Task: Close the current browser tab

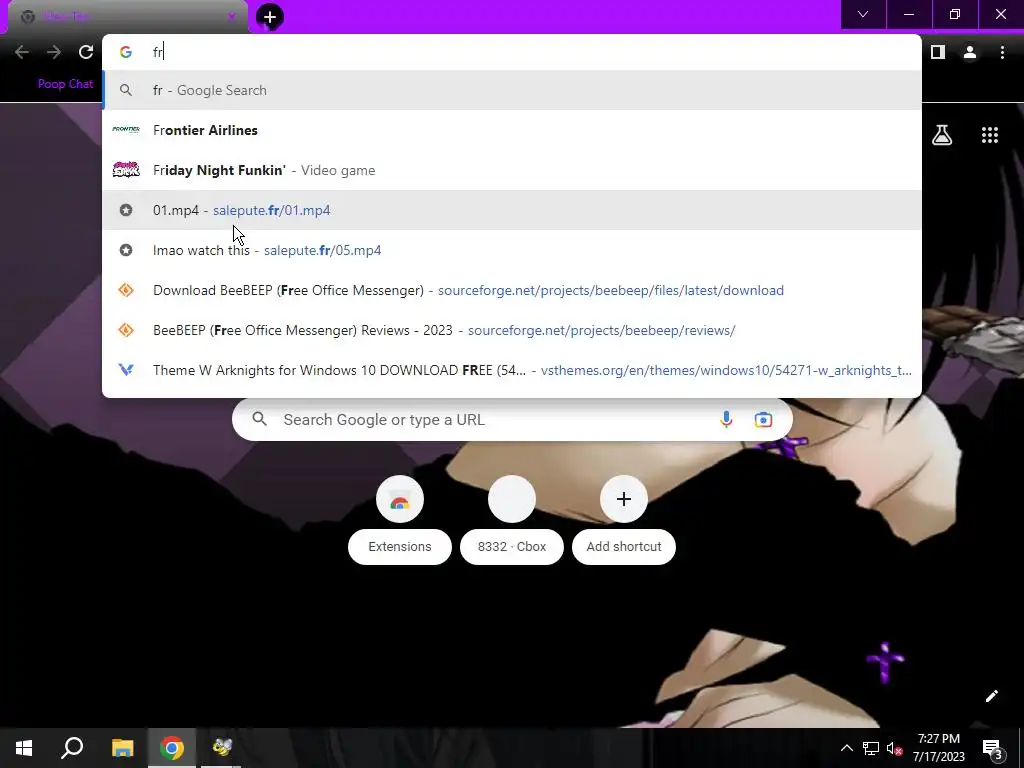Action: click(231, 17)
